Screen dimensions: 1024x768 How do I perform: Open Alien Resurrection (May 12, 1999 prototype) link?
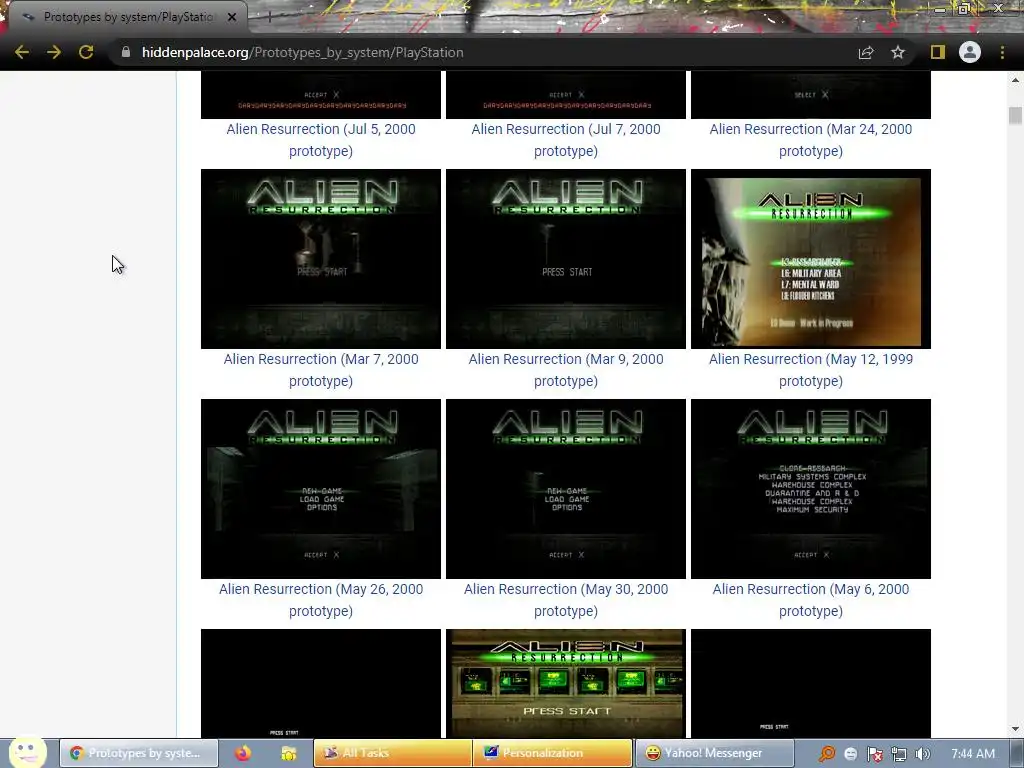click(810, 370)
